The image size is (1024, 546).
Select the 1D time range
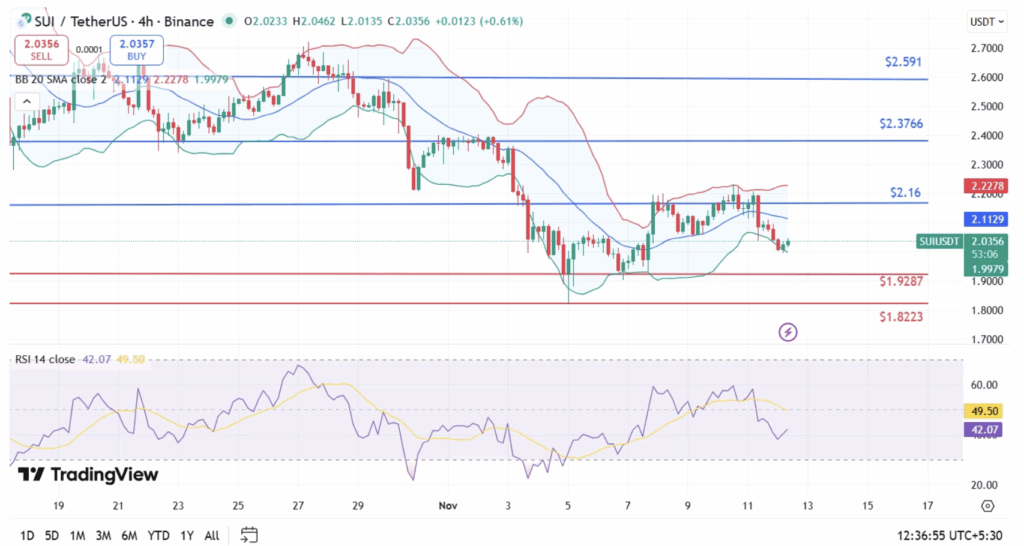pyautogui.click(x=27, y=533)
